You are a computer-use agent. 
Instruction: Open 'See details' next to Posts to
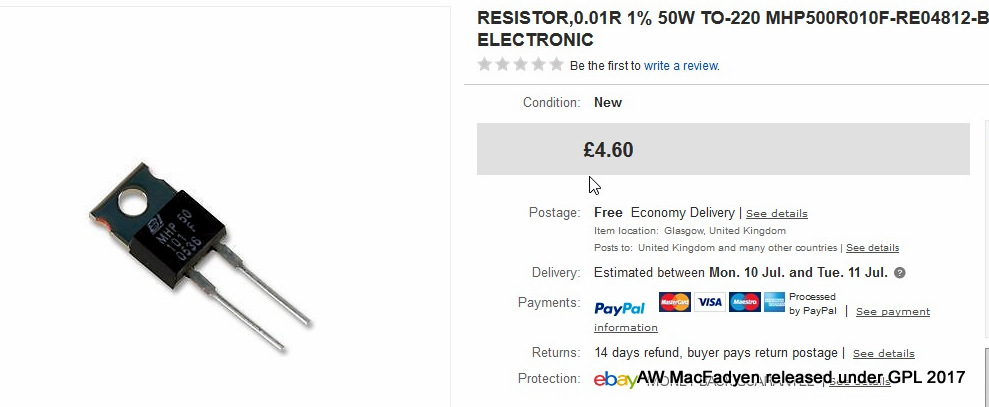point(872,248)
